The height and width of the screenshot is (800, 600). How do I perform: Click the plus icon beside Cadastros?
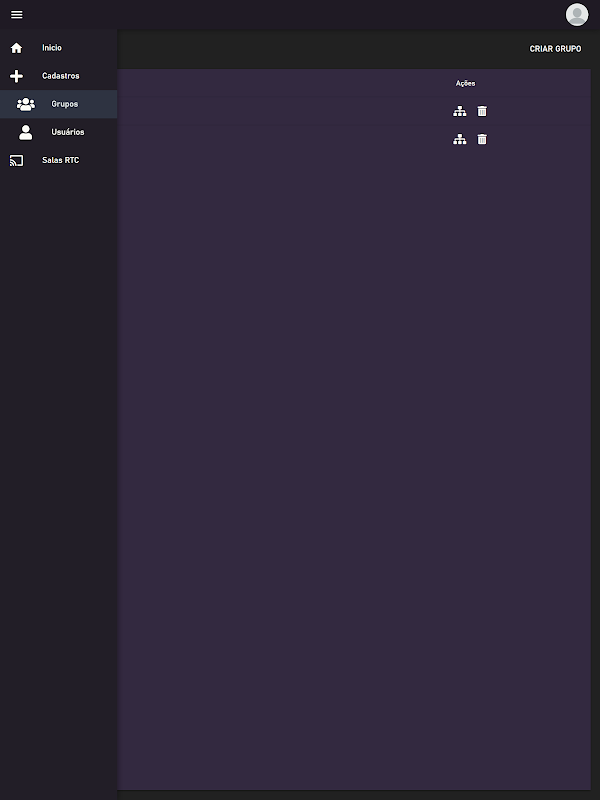coord(16,76)
